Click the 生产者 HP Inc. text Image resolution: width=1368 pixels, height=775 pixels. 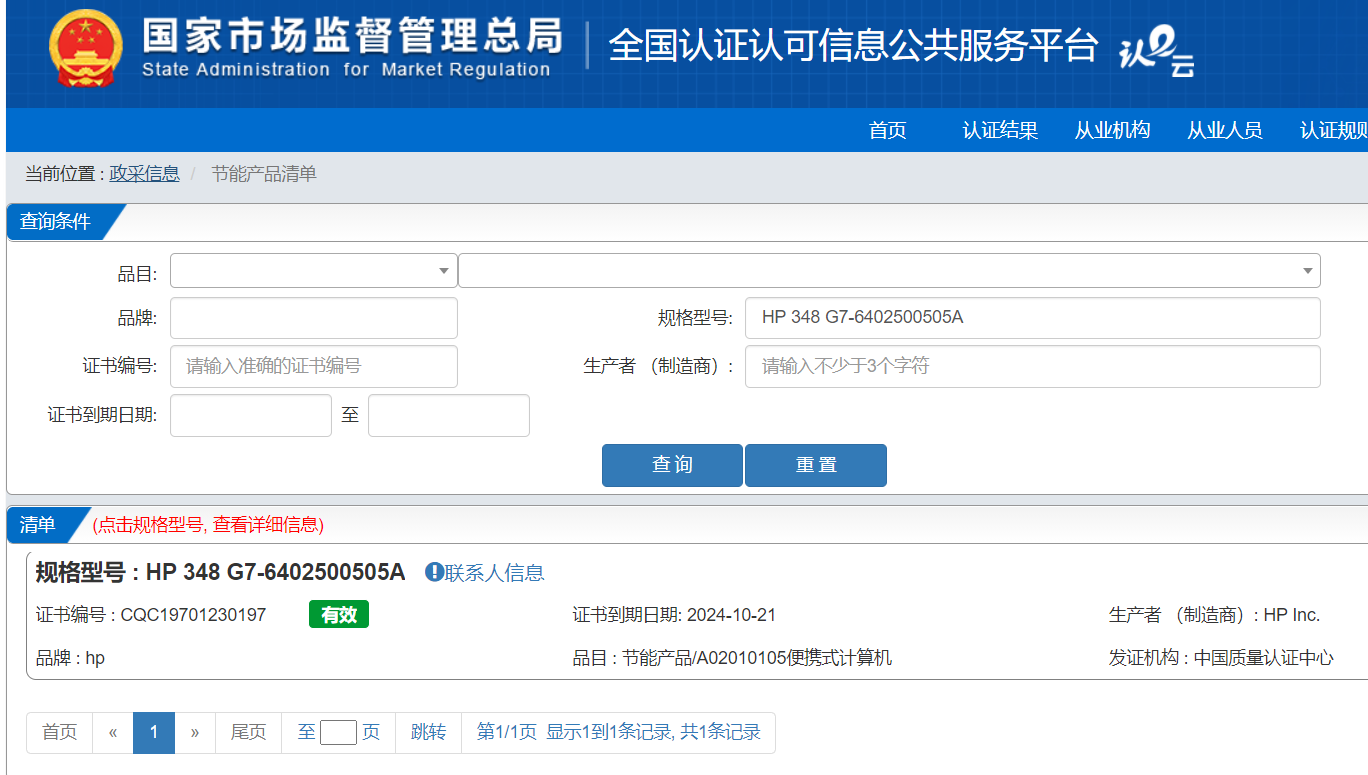tap(1214, 615)
